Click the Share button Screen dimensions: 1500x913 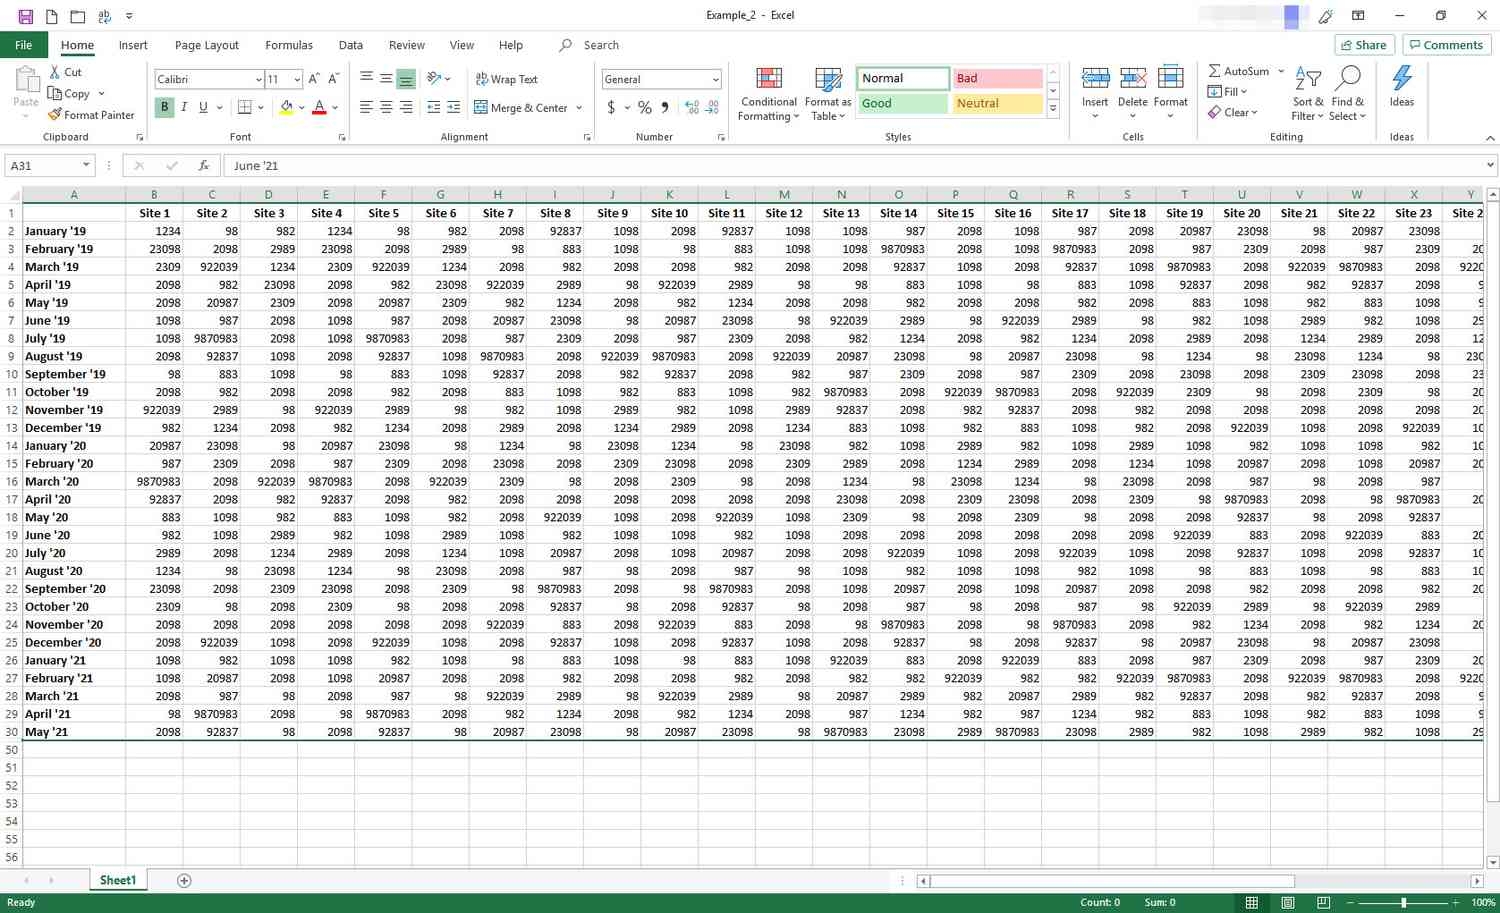(1364, 45)
